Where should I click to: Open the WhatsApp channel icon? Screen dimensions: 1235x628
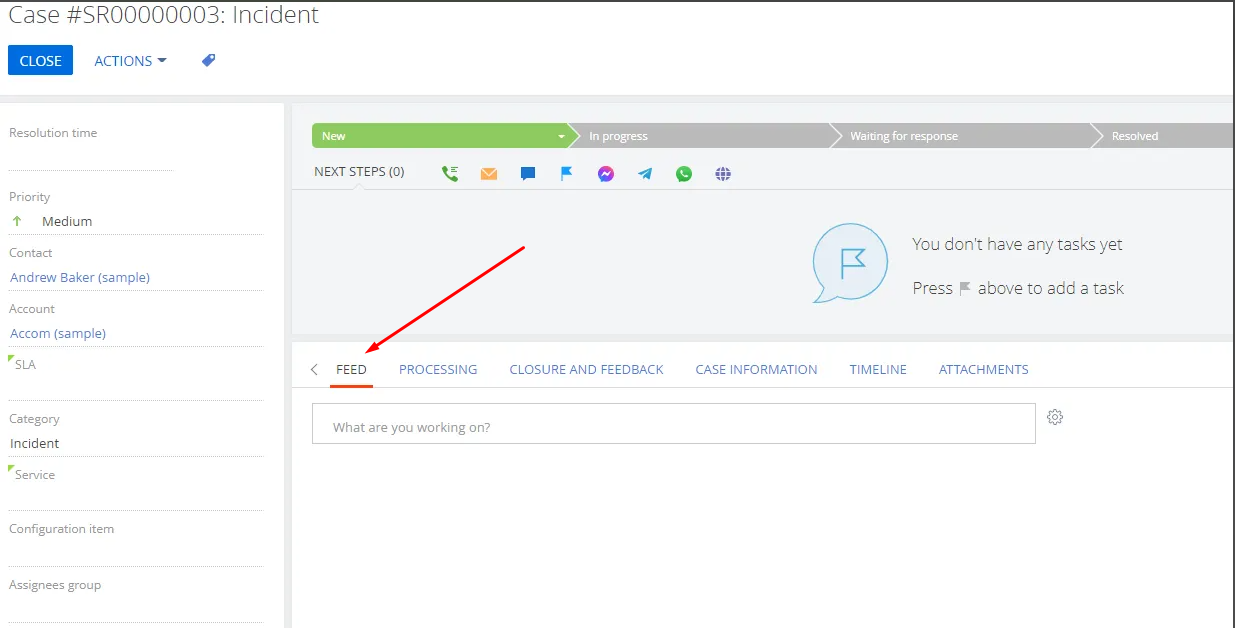point(684,173)
